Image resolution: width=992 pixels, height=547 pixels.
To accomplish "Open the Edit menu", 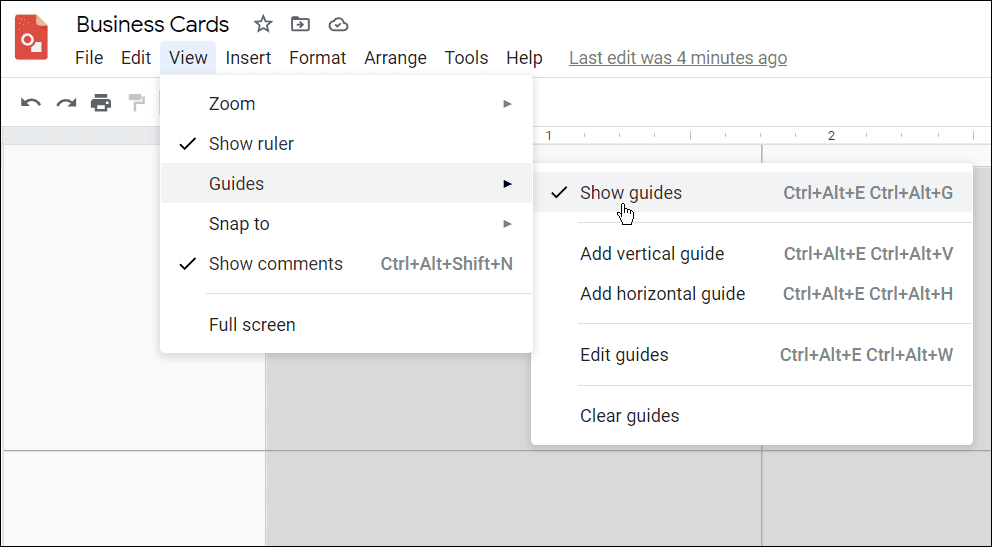I will (136, 58).
